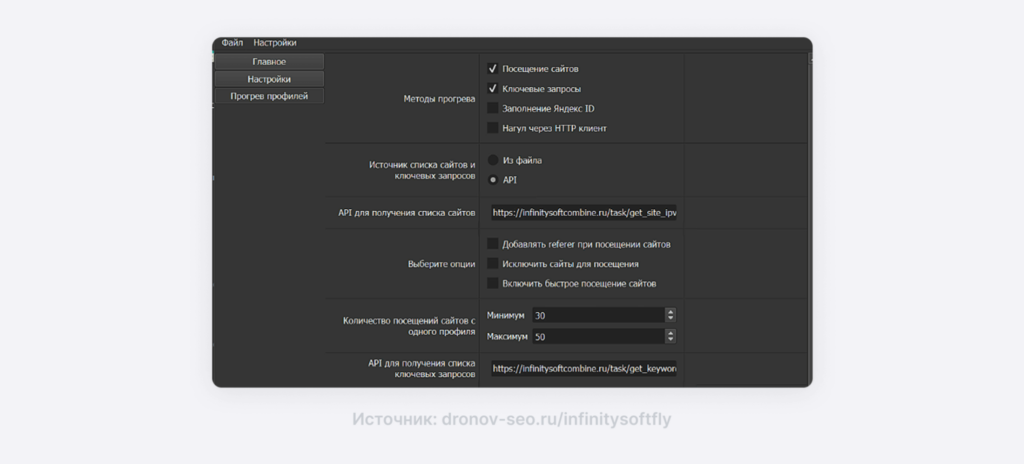This screenshot has height=464, width=1024.
Task: Go to the Главное sidebar section
Action: (269, 62)
